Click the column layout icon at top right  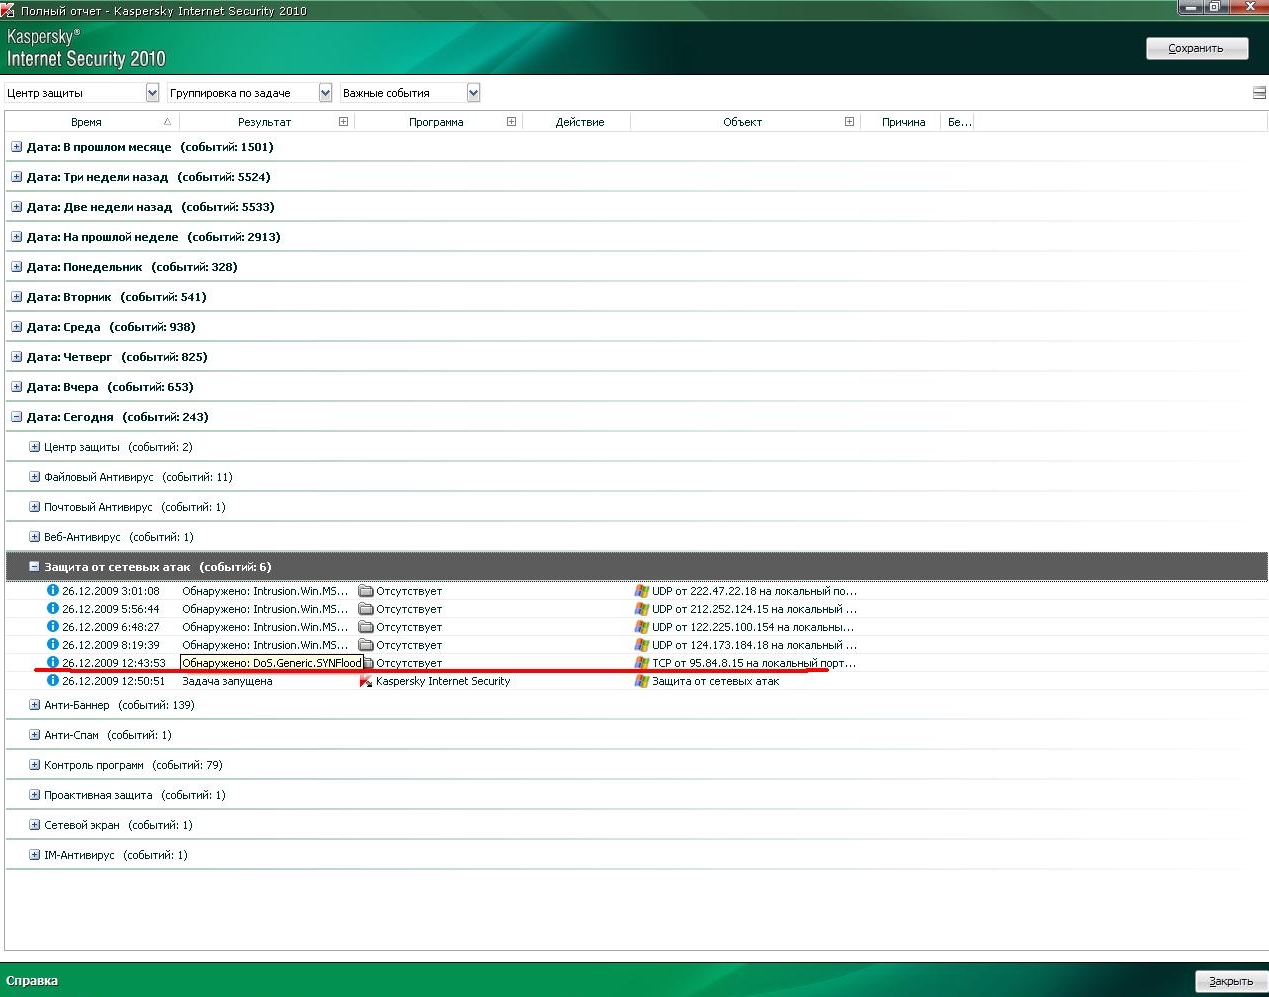tap(1259, 93)
